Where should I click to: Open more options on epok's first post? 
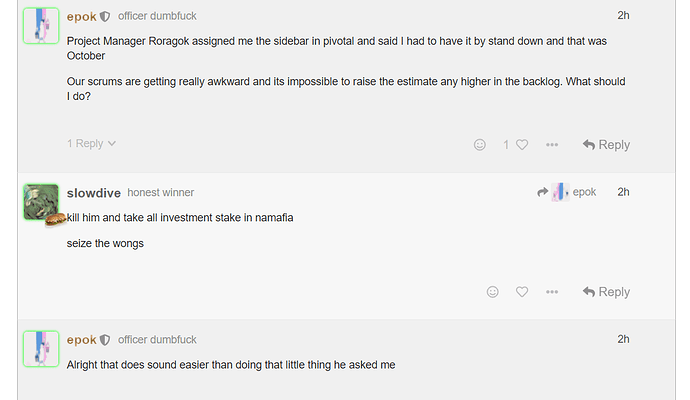(x=552, y=145)
